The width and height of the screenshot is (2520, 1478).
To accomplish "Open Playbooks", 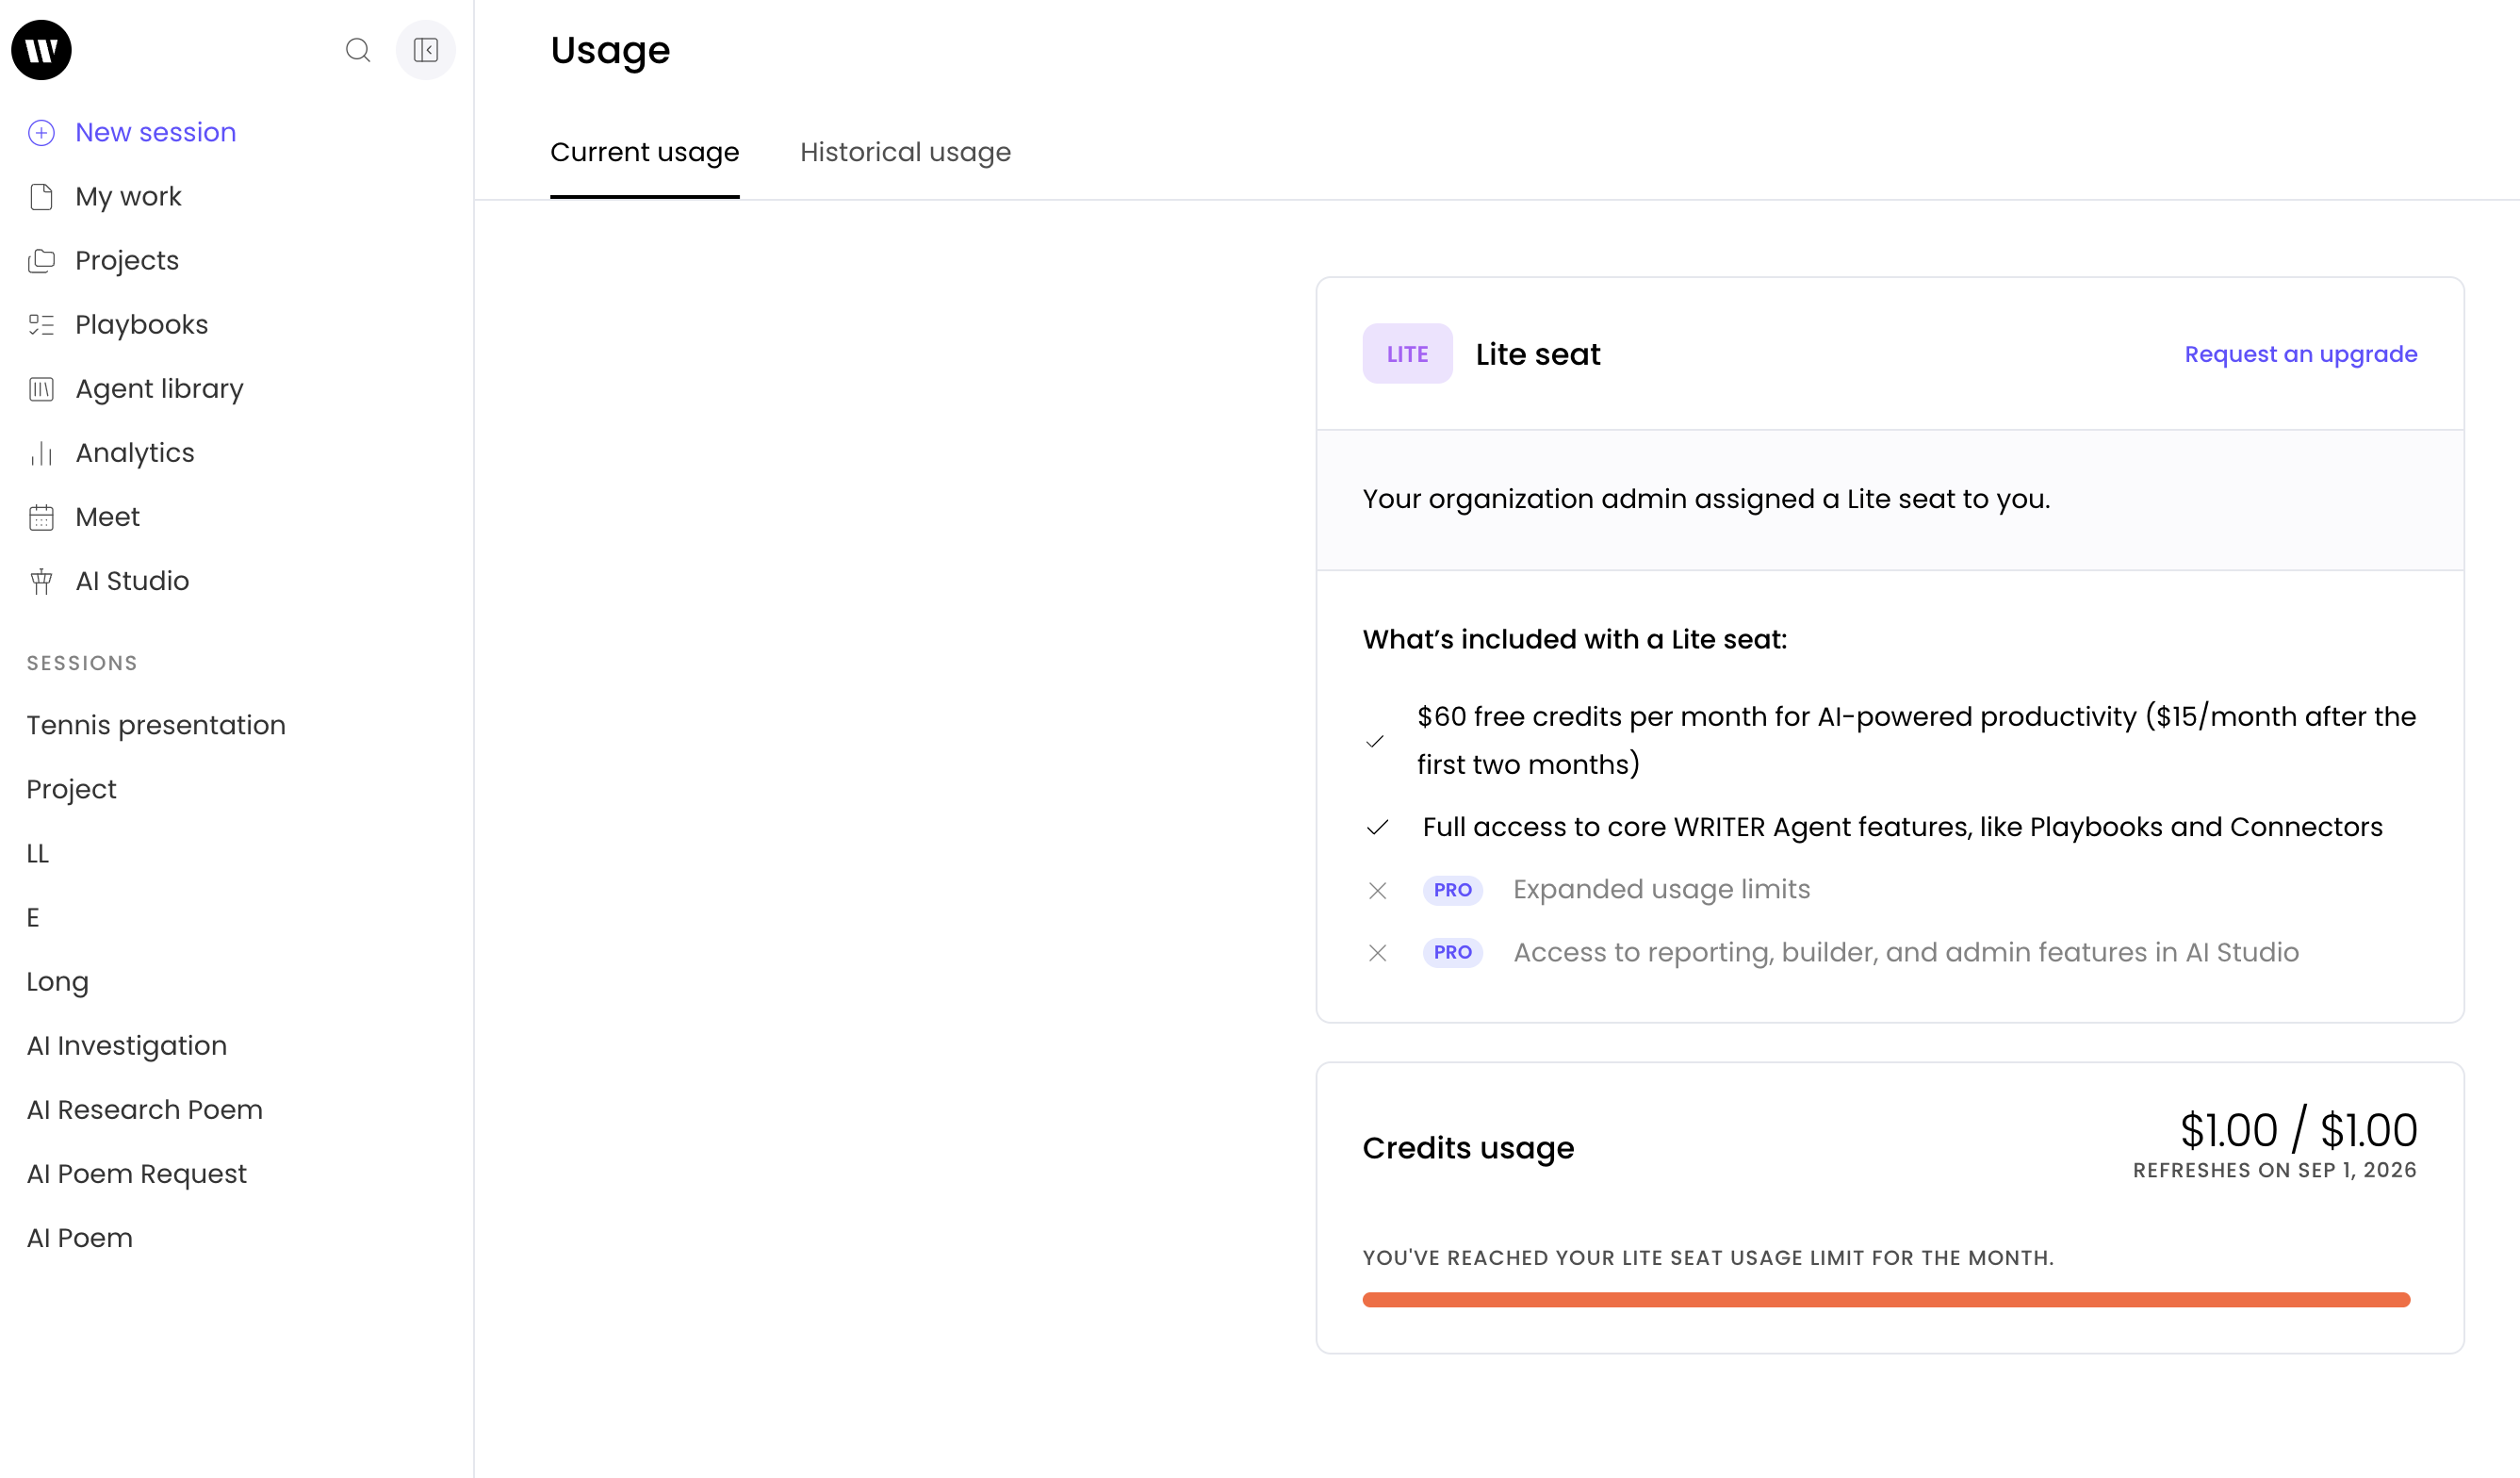I will (x=141, y=325).
